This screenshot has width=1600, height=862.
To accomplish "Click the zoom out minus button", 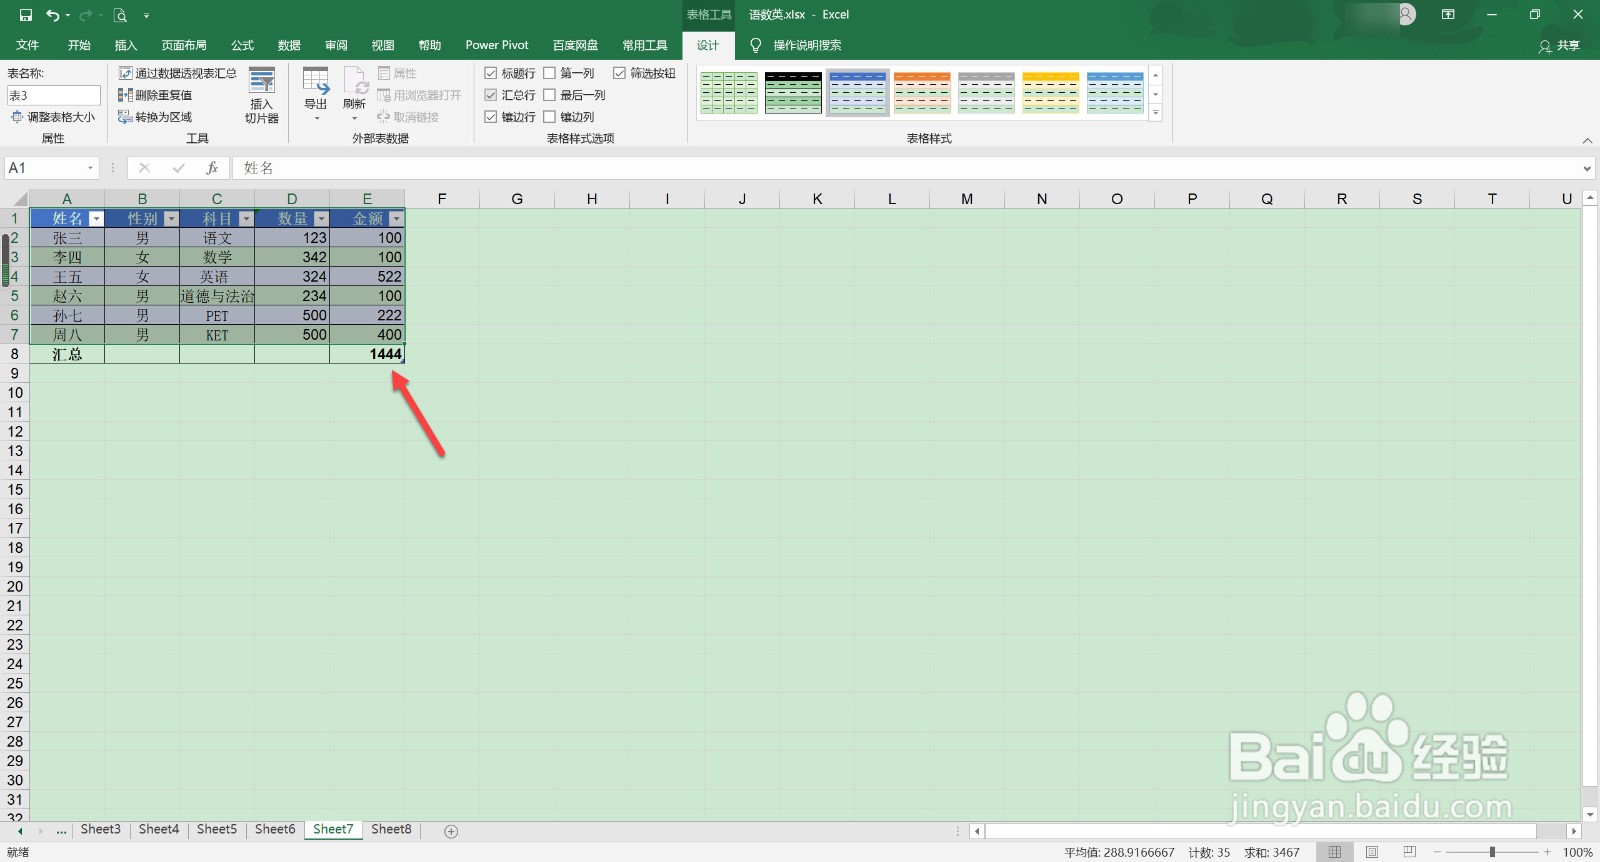I will pyautogui.click(x=1437, y=852).
